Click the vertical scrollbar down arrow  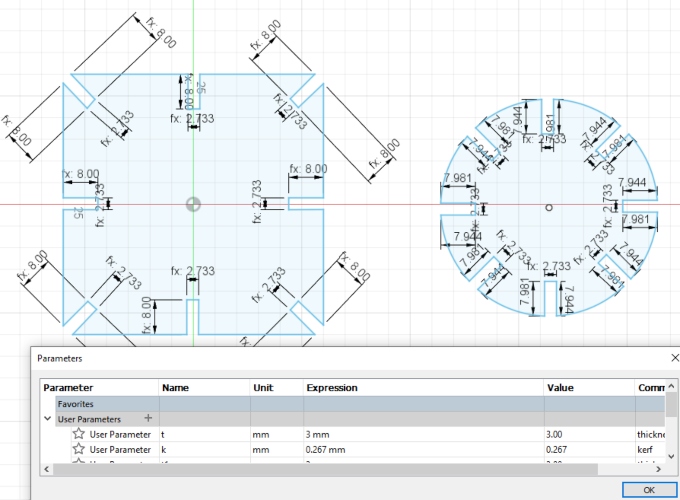(x=671, y=456)
